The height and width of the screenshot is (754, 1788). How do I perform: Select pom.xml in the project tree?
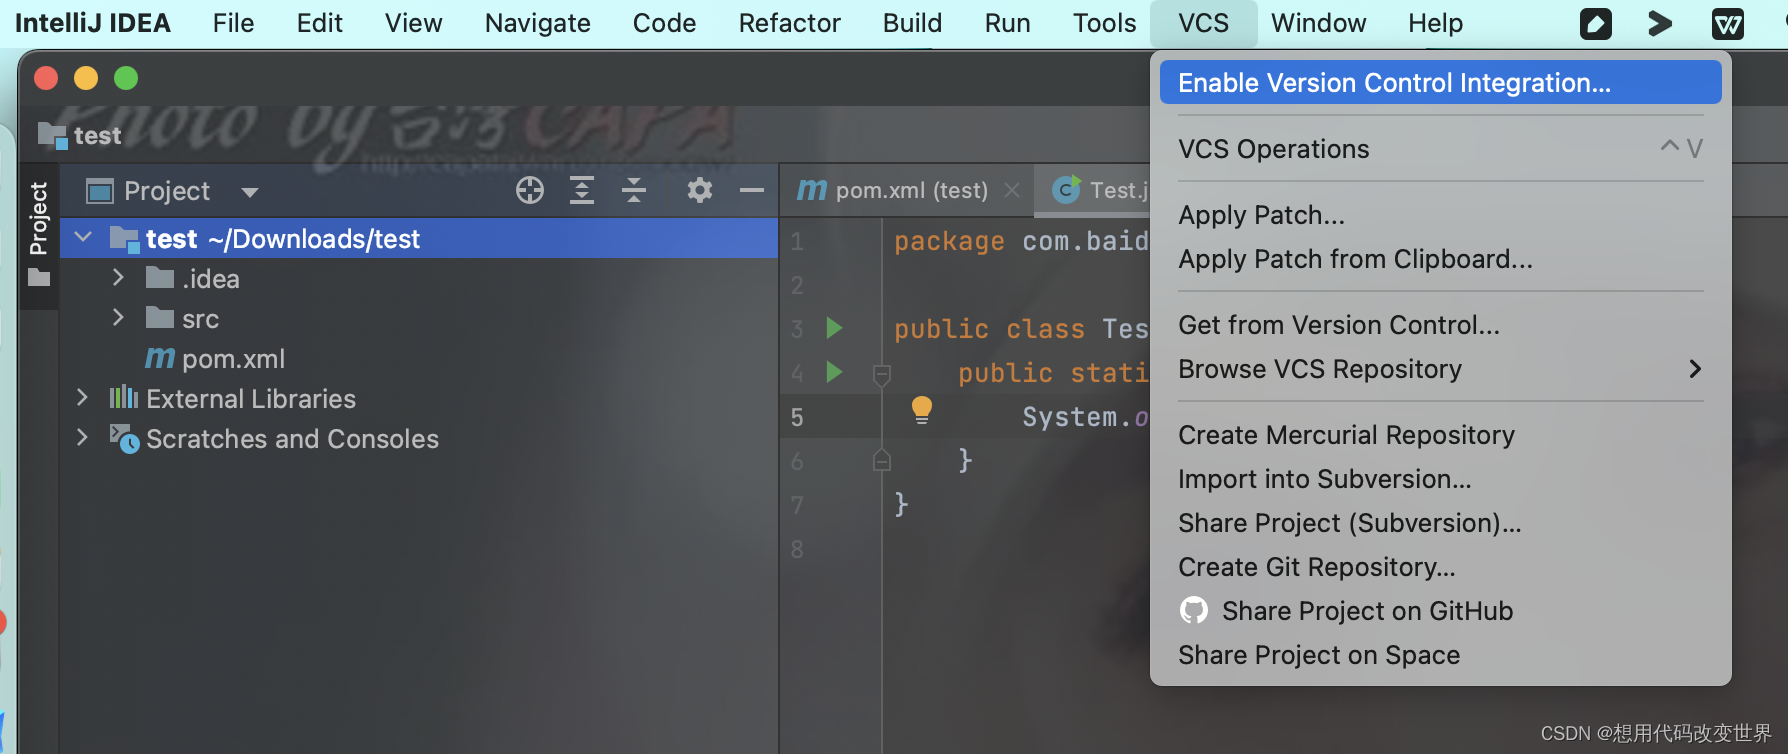pos(234,358)
